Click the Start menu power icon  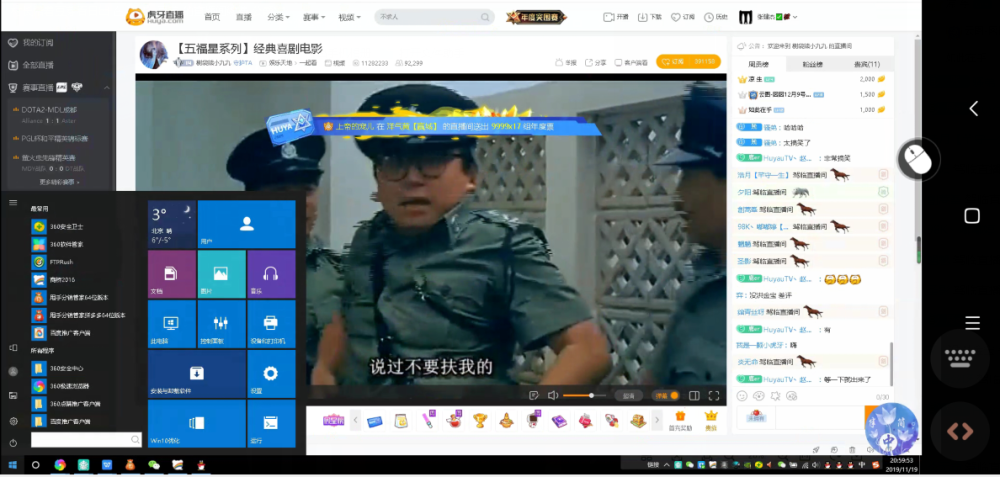[13, 443]
